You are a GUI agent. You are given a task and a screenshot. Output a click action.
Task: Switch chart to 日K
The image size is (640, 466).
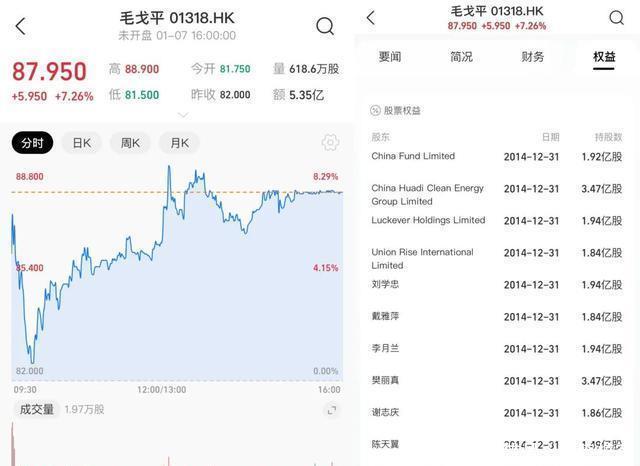pos(81,143)
